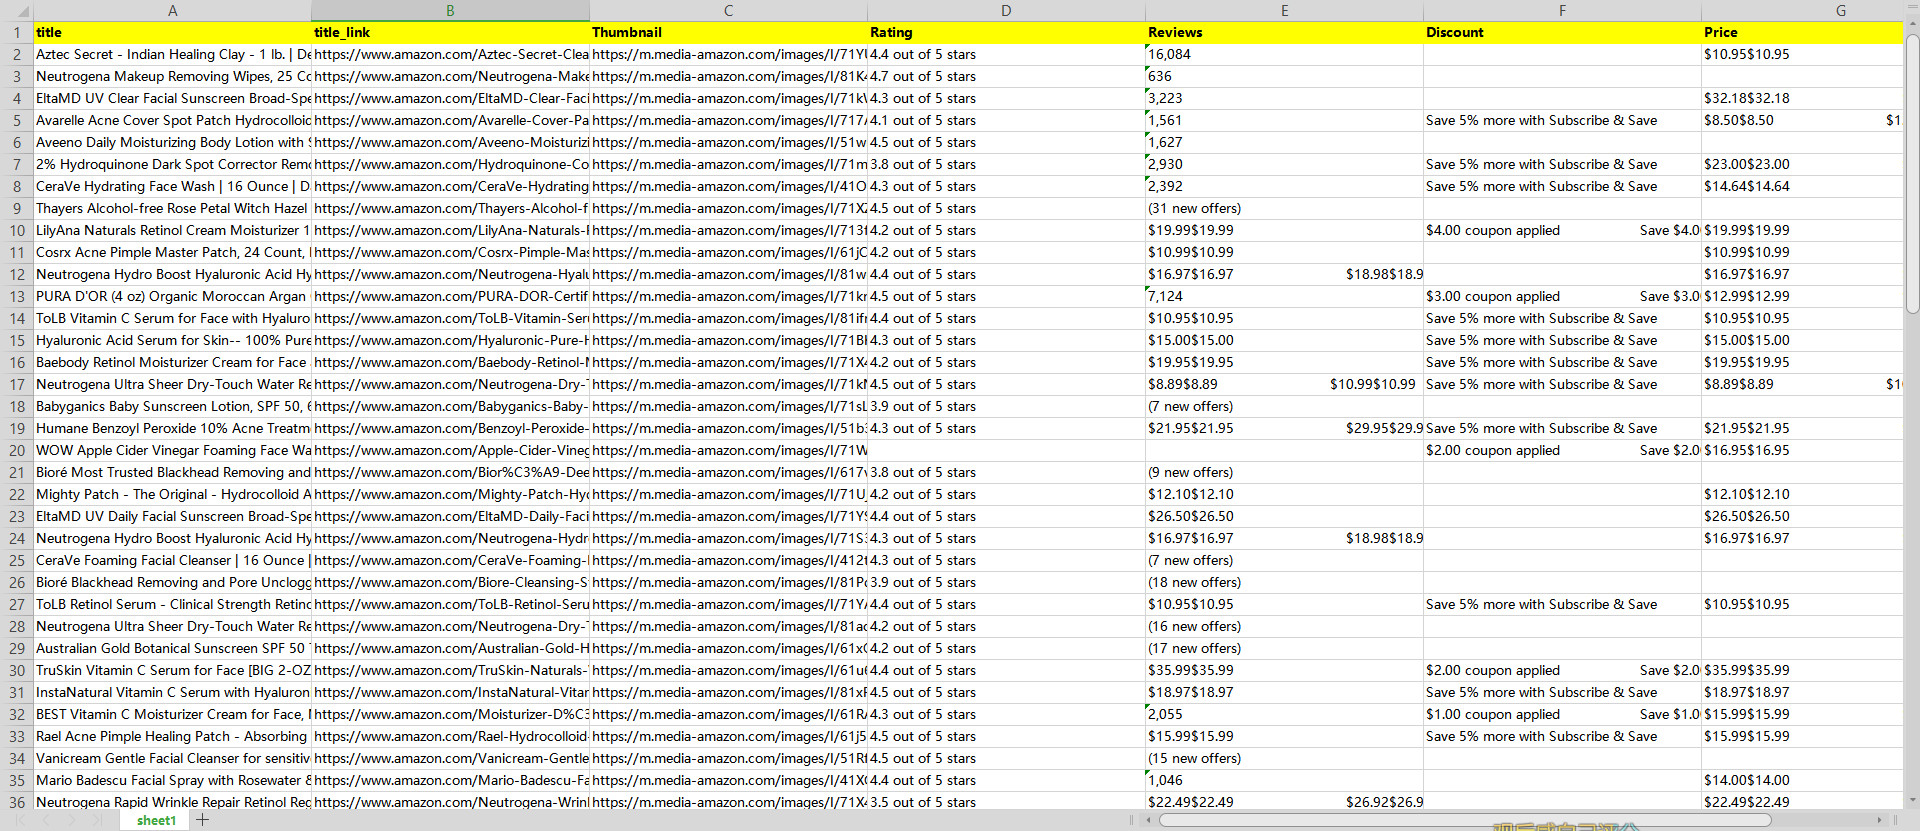This screenshot has width=1920, height=831.
Task: Select column B header
Action: point(450,10)
